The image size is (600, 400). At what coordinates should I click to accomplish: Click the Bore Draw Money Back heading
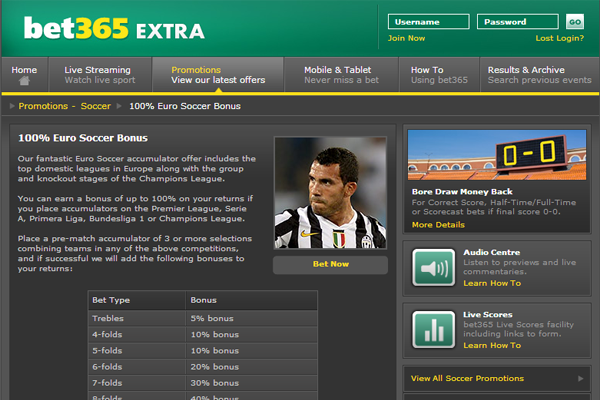(462, 192)
